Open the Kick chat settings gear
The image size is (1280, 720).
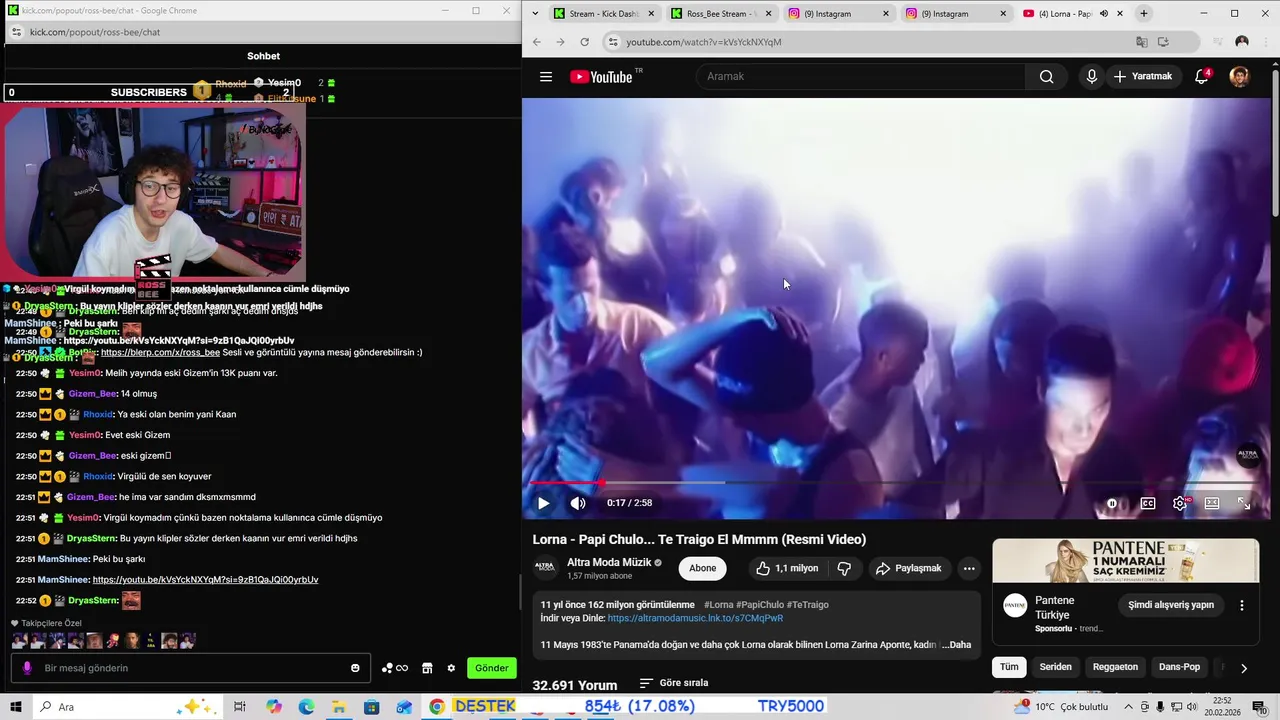pos(451,668)
